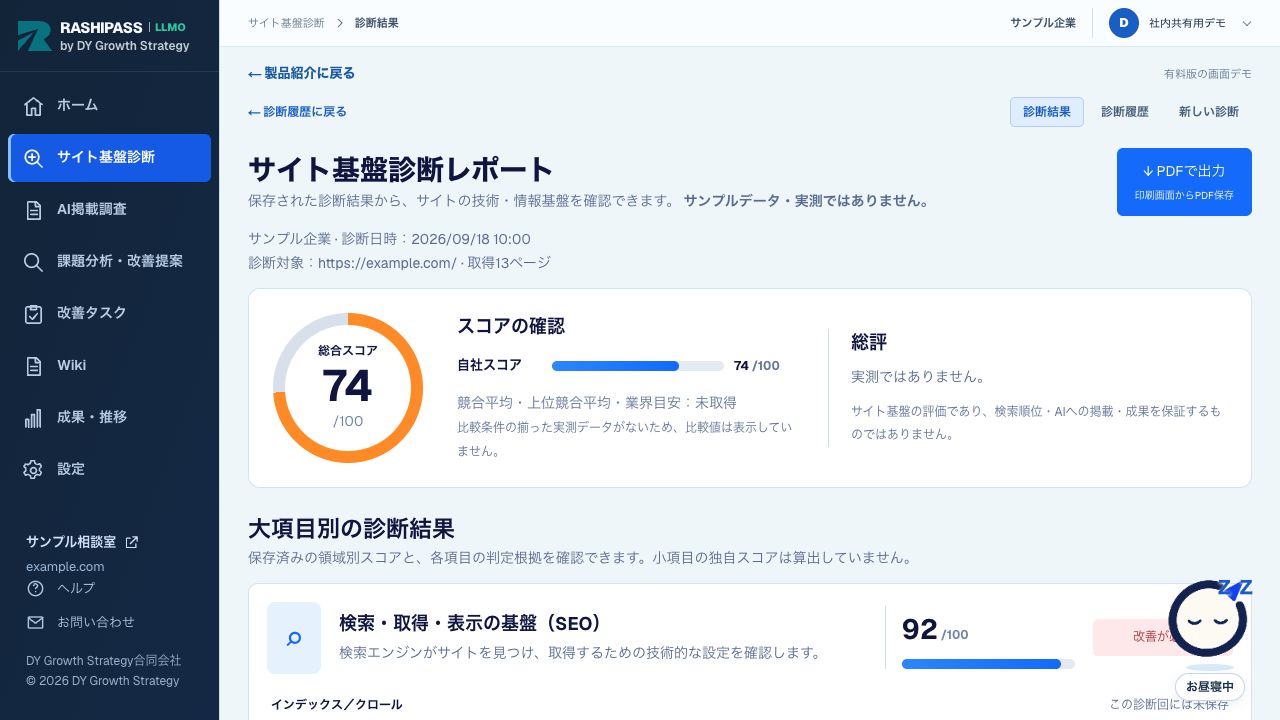Click the SEO section search icon

pyautogui.click(x=294, y=638)
